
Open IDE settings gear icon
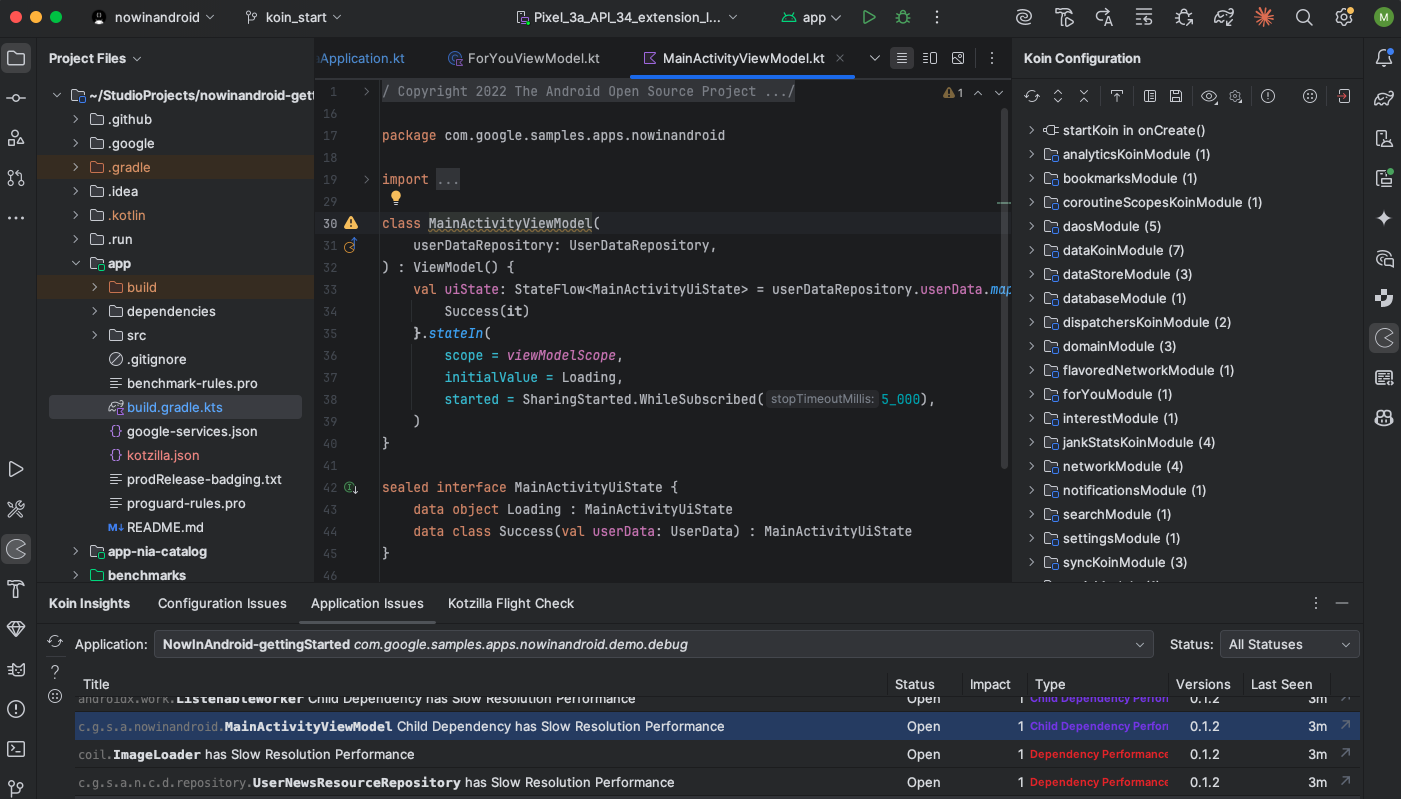[x=1344, y=17]
